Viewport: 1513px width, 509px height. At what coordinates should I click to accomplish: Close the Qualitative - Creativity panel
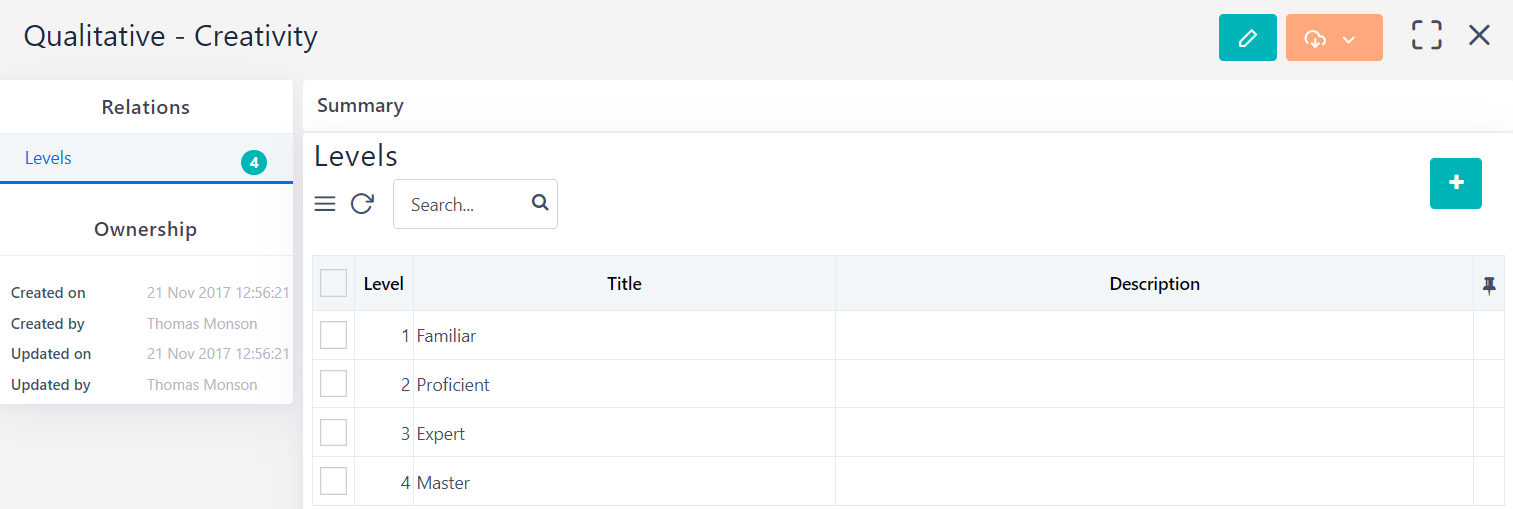1479,36
